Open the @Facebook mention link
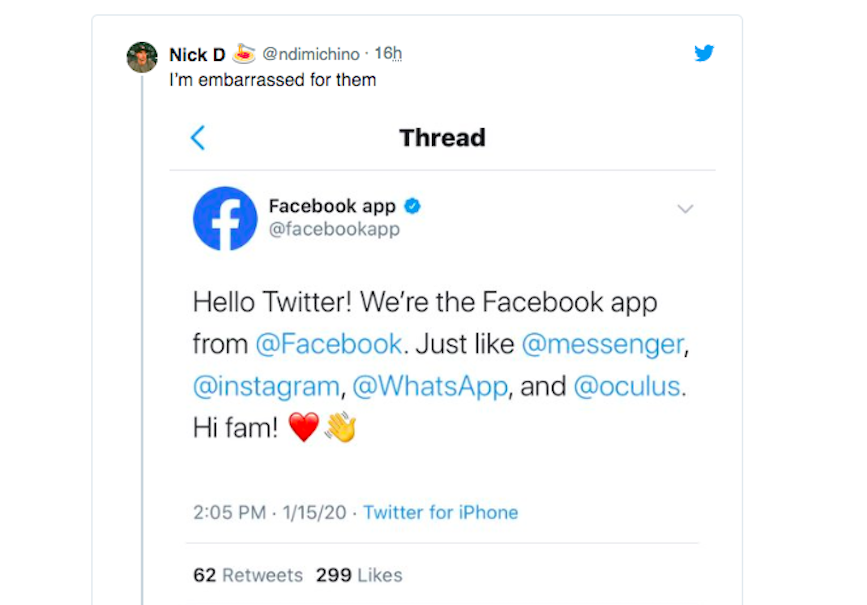Image resolution: width=867 pixels, height=605 pixels. [328, 344]
